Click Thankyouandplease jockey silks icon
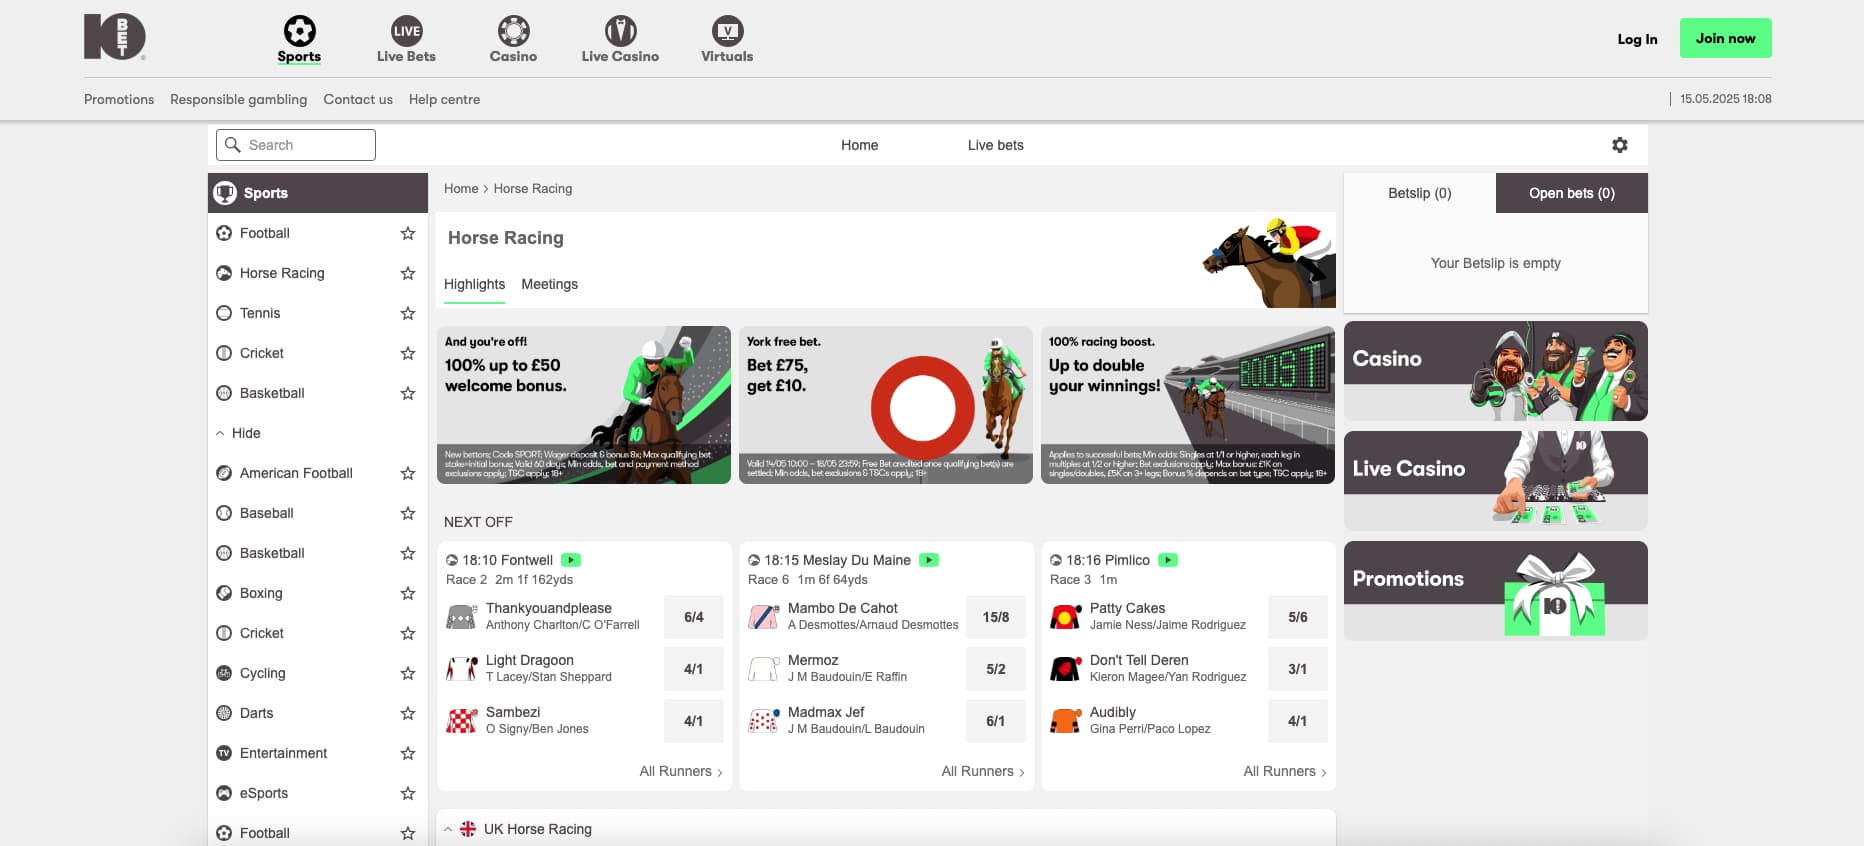The height and width of the screenshot is (846, 1864). 461,617
